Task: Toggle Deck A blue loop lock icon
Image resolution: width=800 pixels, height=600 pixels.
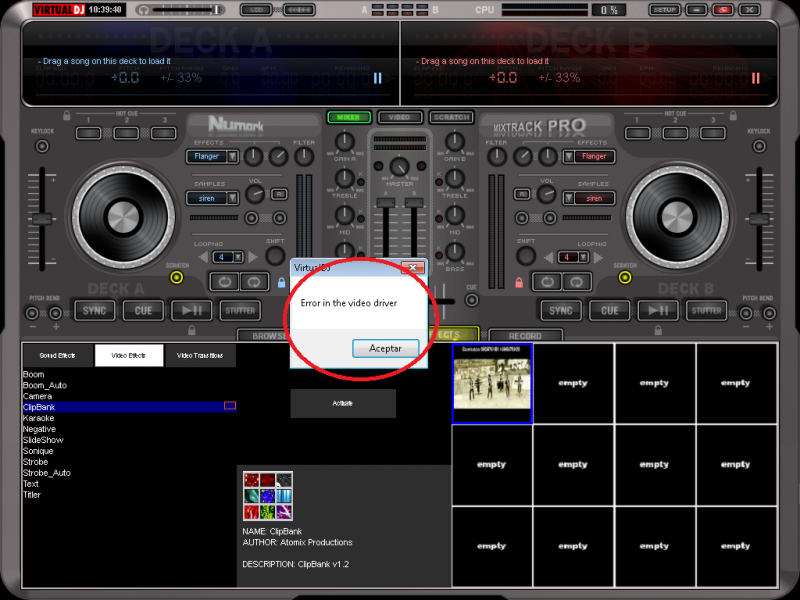Action: 281,282
